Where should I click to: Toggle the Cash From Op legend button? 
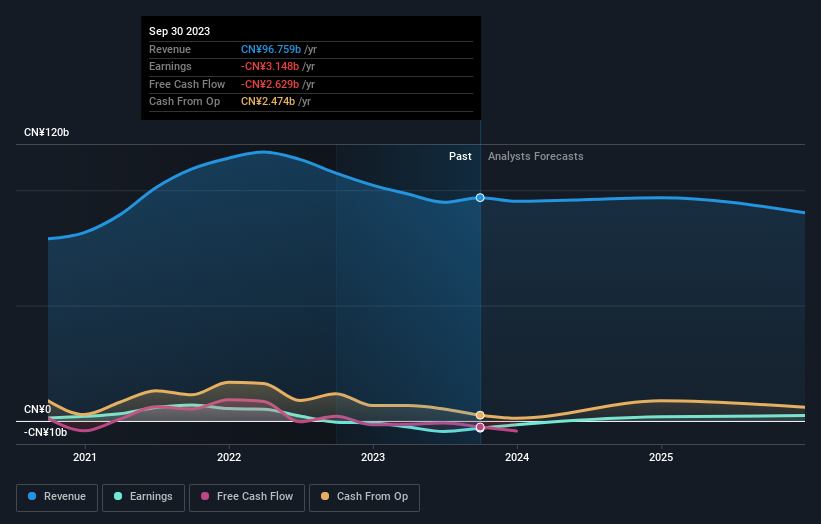[364, 497]
